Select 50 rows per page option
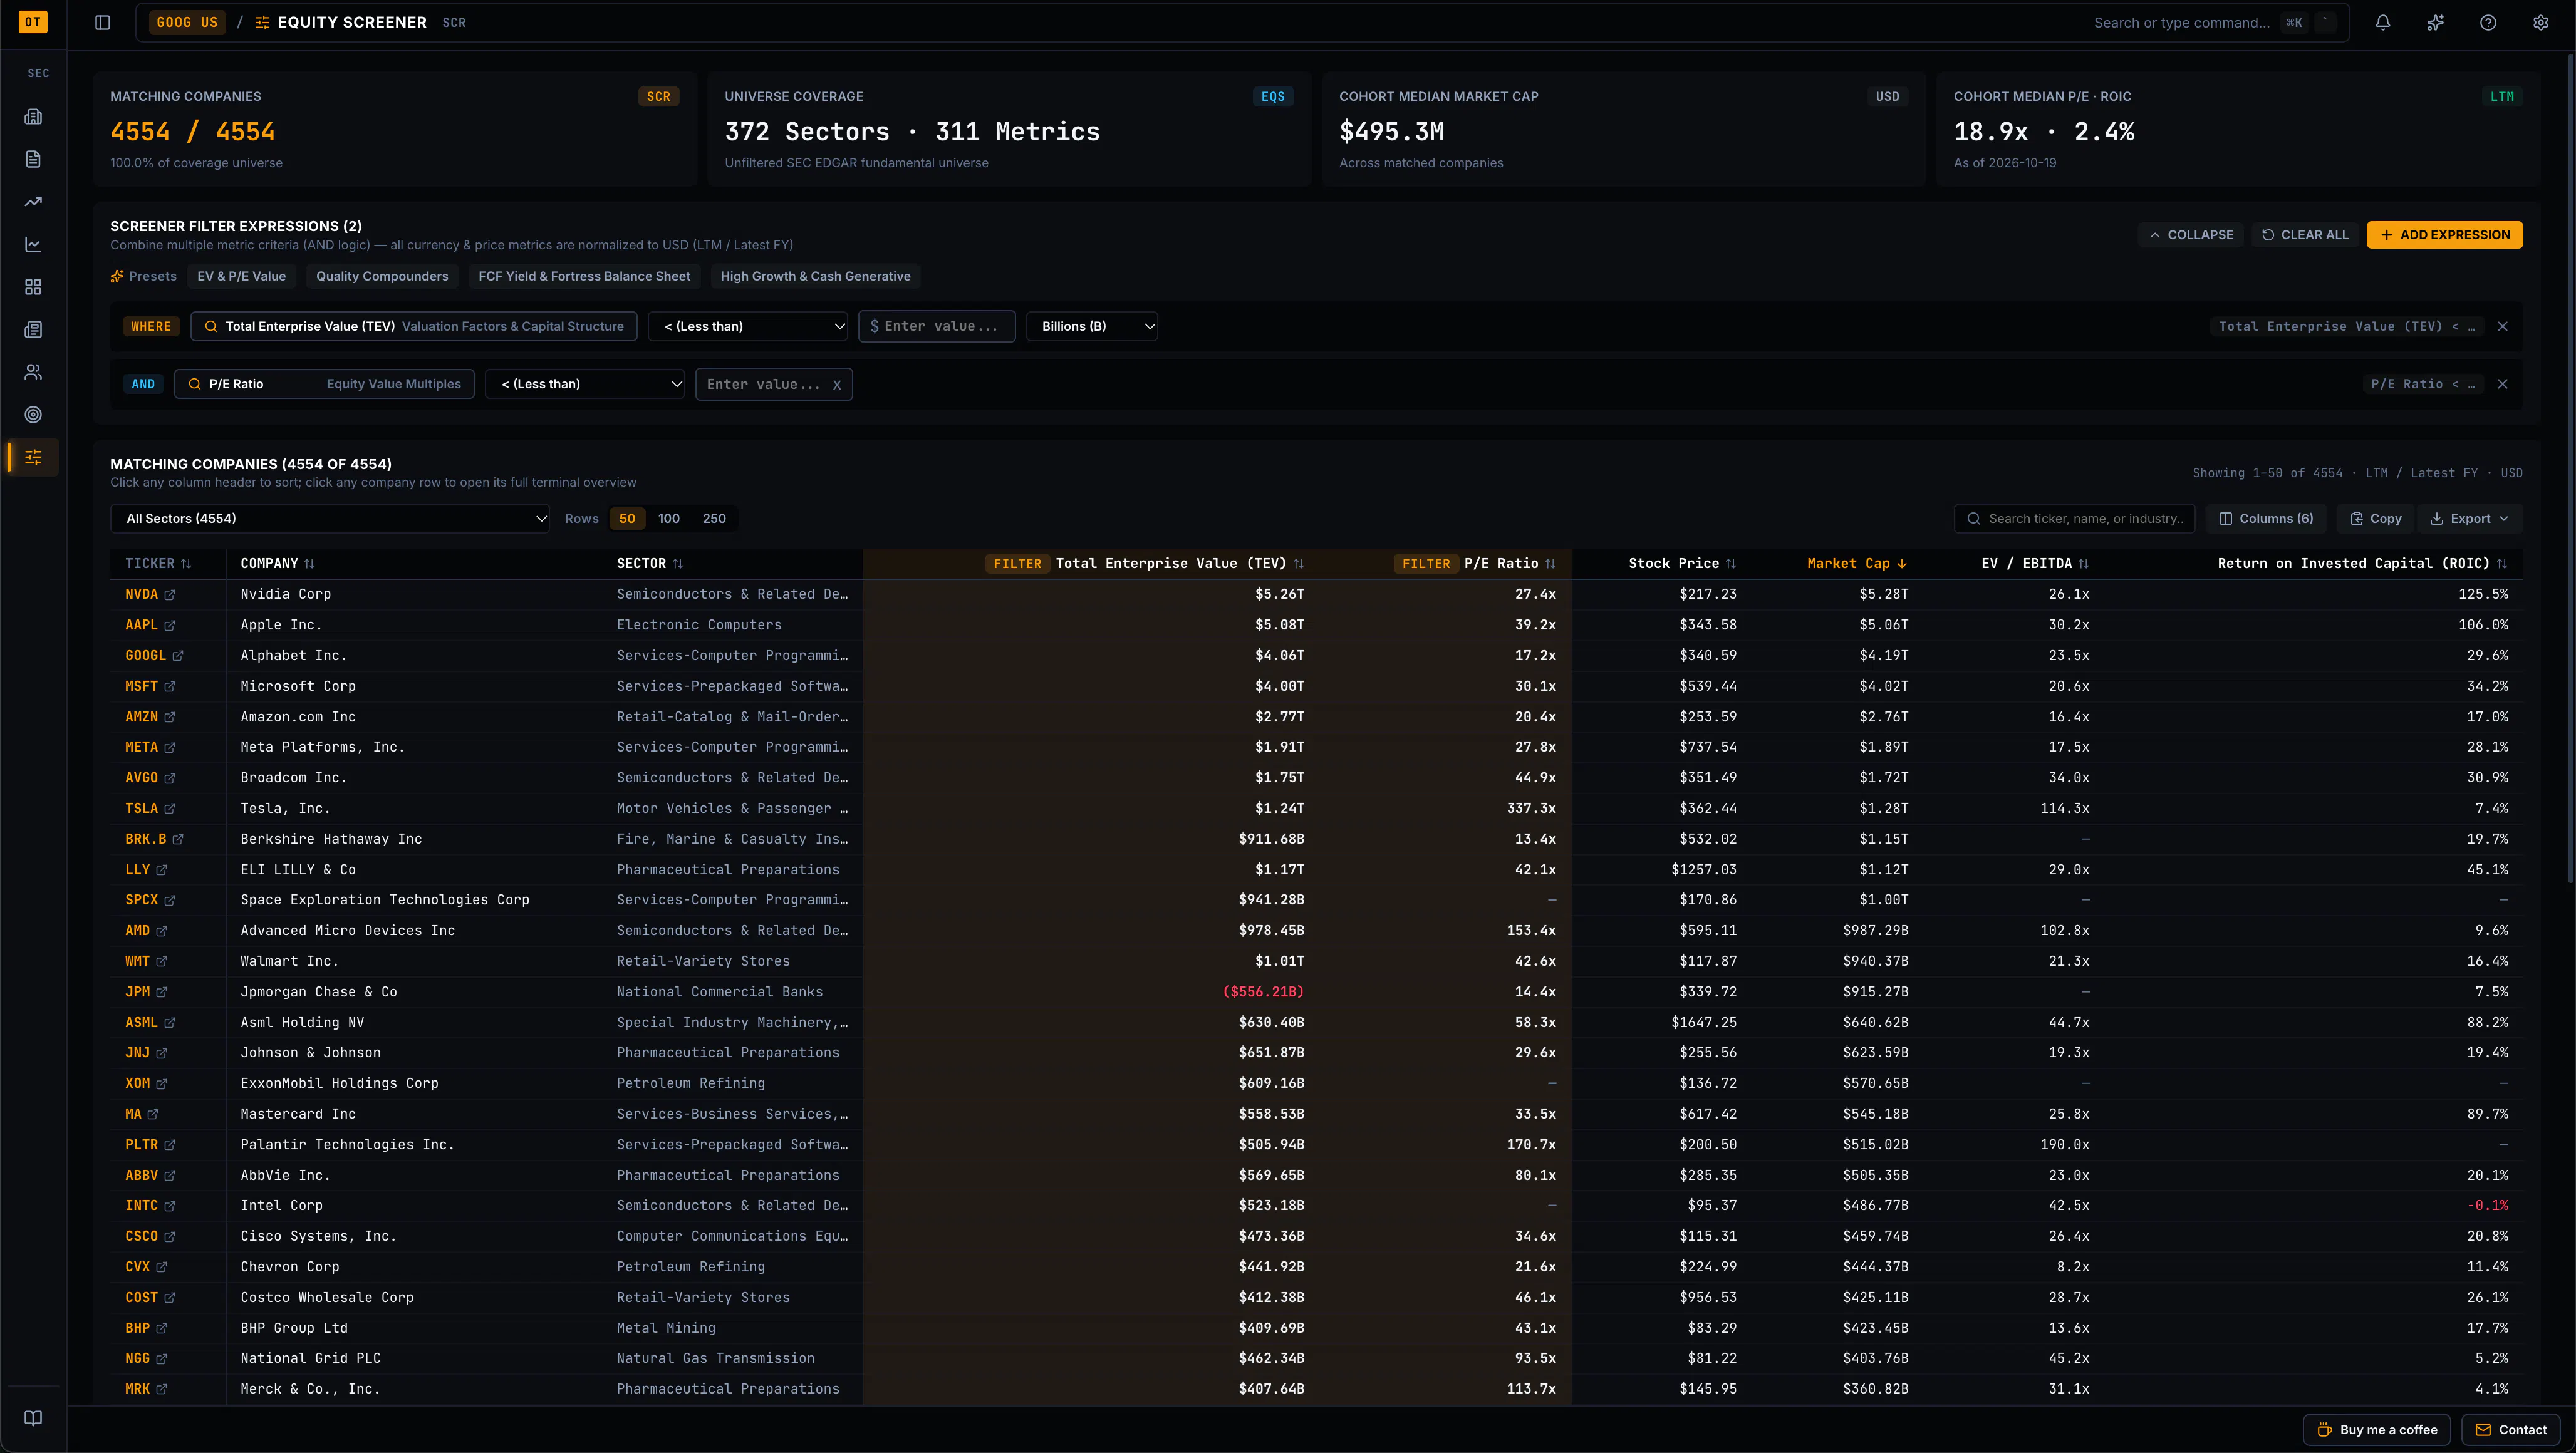The image size is (2576, 1453). 627,519
